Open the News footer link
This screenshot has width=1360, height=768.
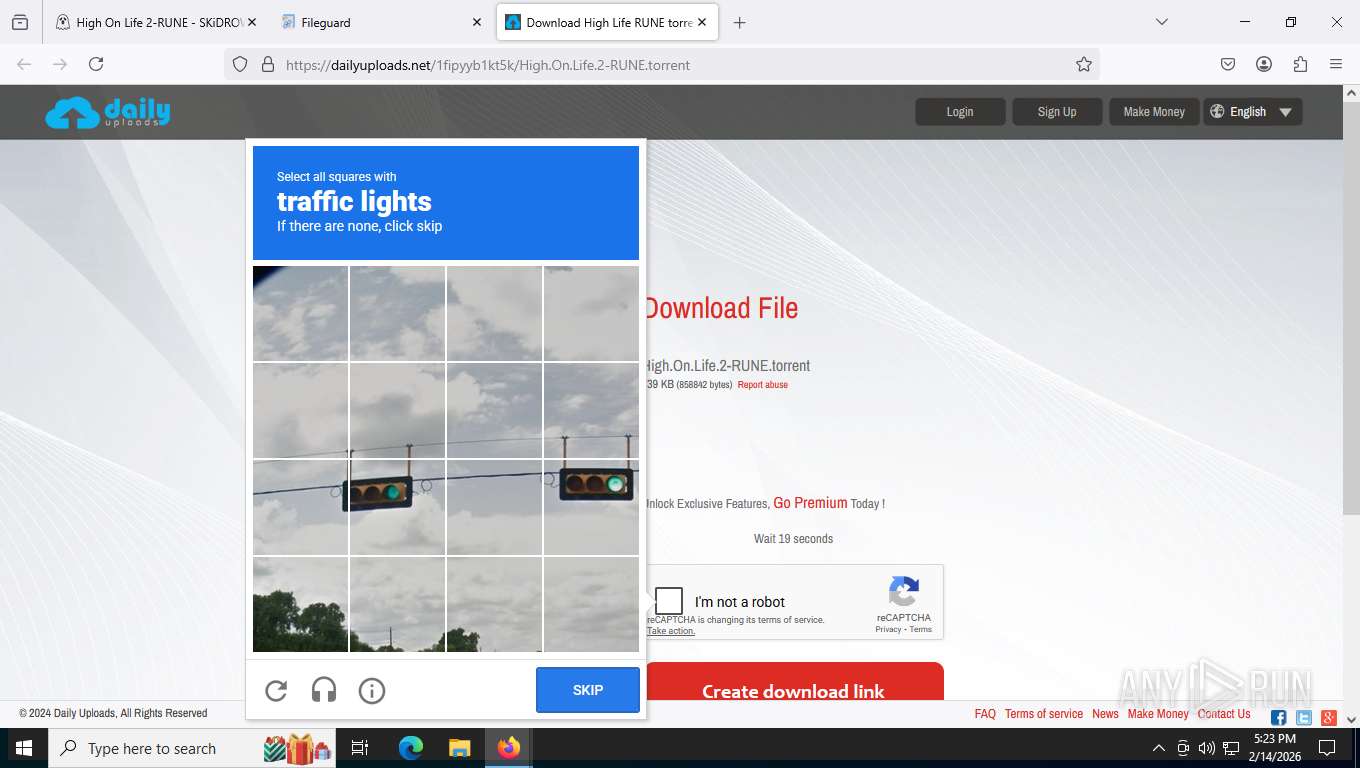(x=1105, y=714)
